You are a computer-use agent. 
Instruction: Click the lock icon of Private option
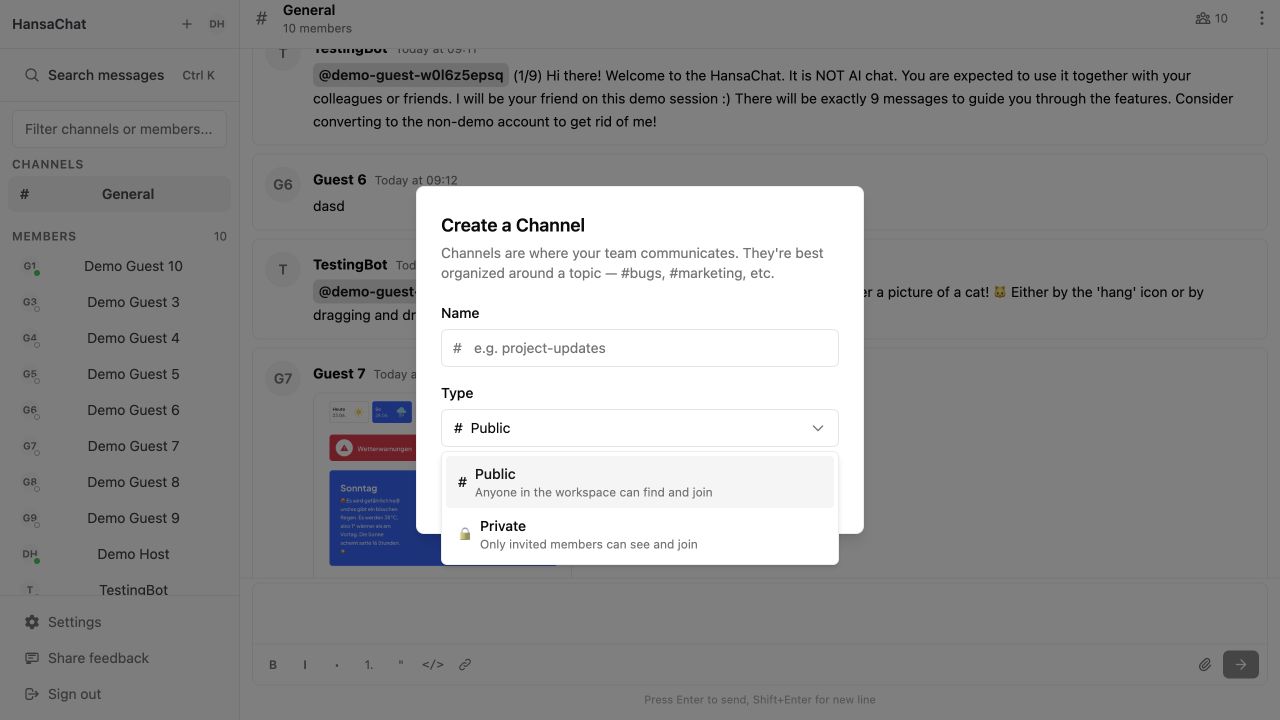tap(465, 534)
